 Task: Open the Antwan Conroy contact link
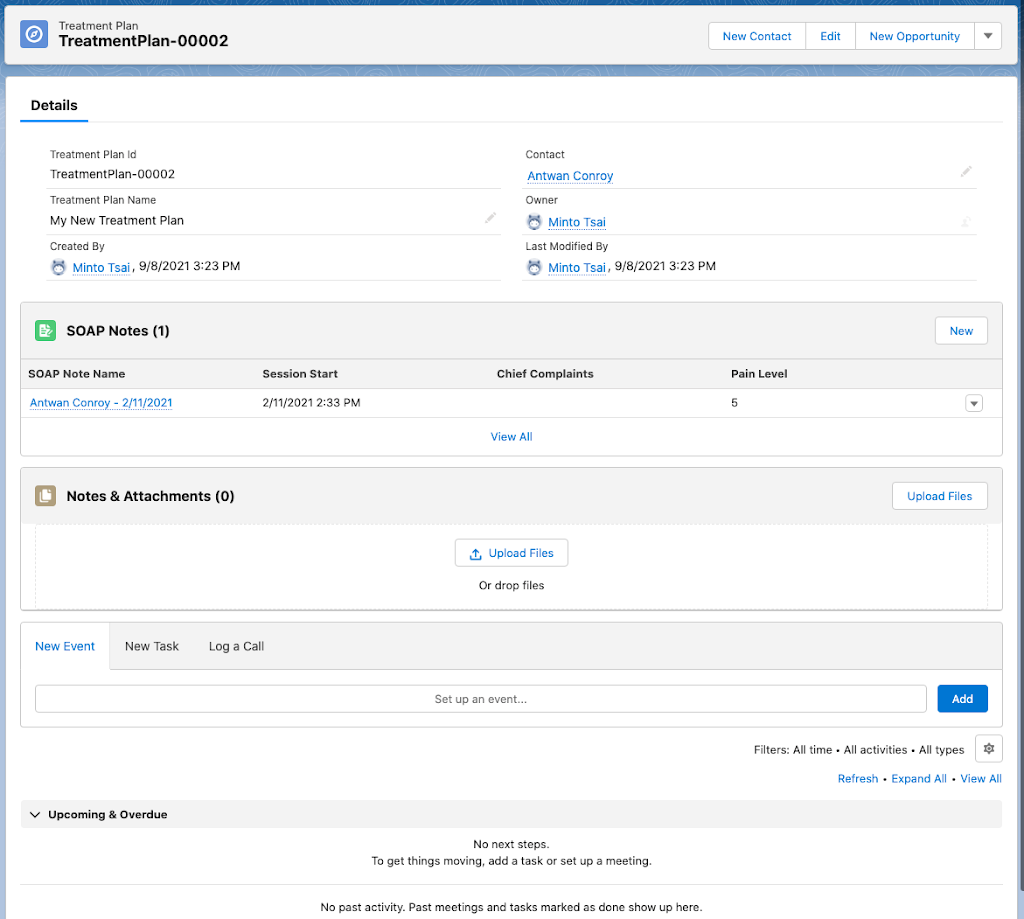pyautogui.click(x=570, y=176)
